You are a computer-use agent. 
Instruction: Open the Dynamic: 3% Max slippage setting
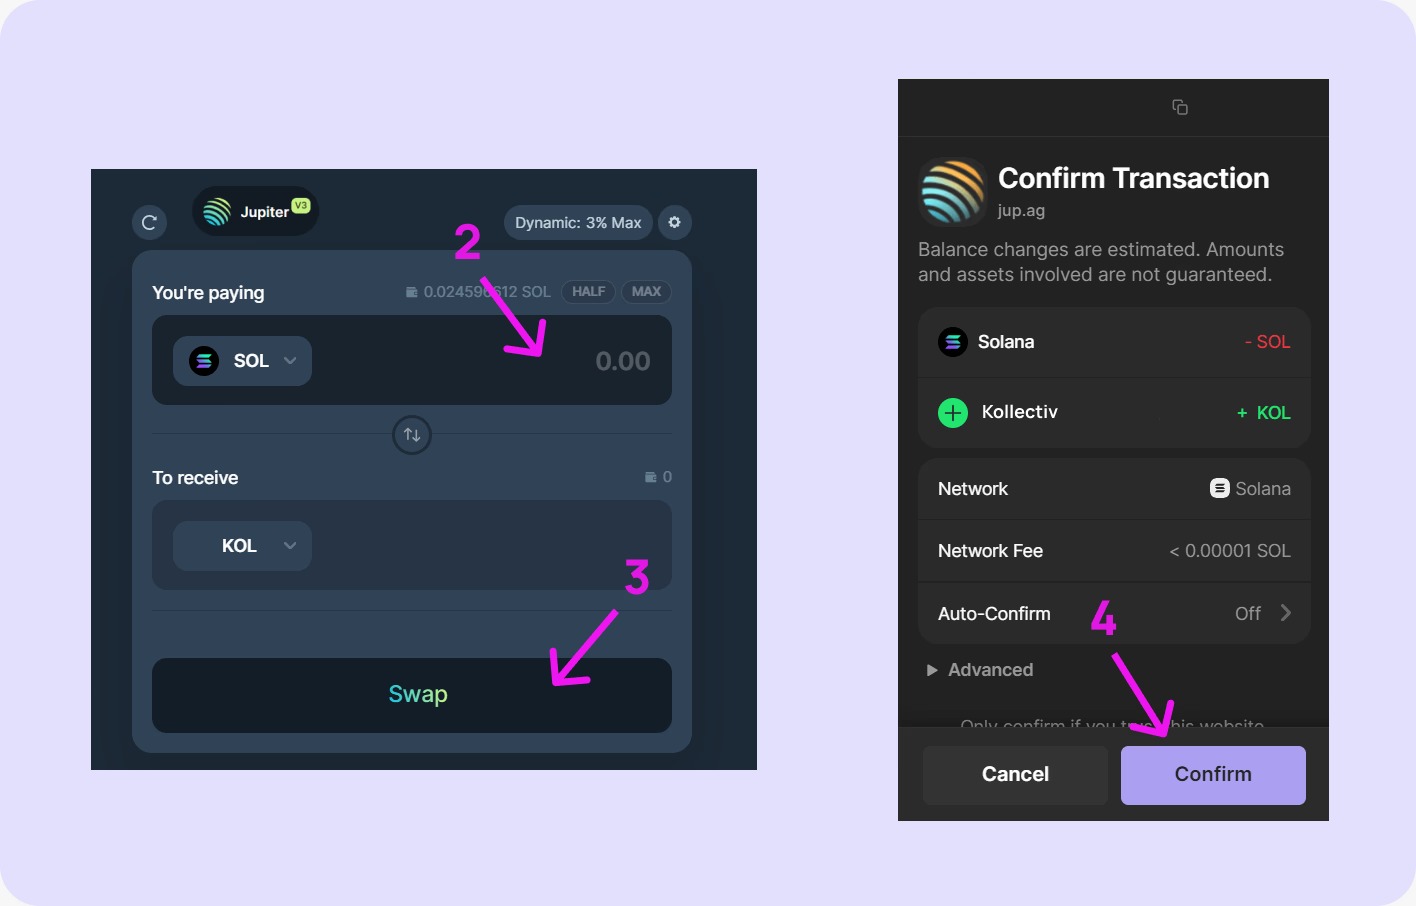[578, 222]
